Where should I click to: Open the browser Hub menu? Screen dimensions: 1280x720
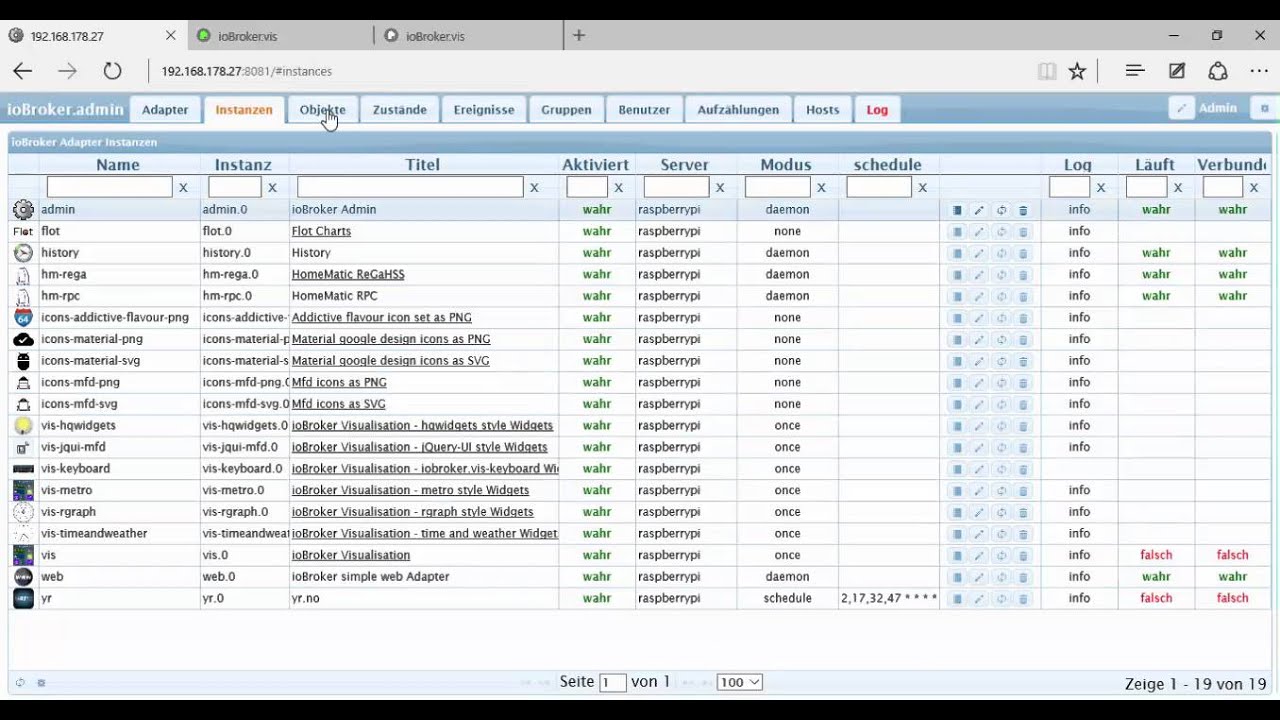(x=1135, y=71)
